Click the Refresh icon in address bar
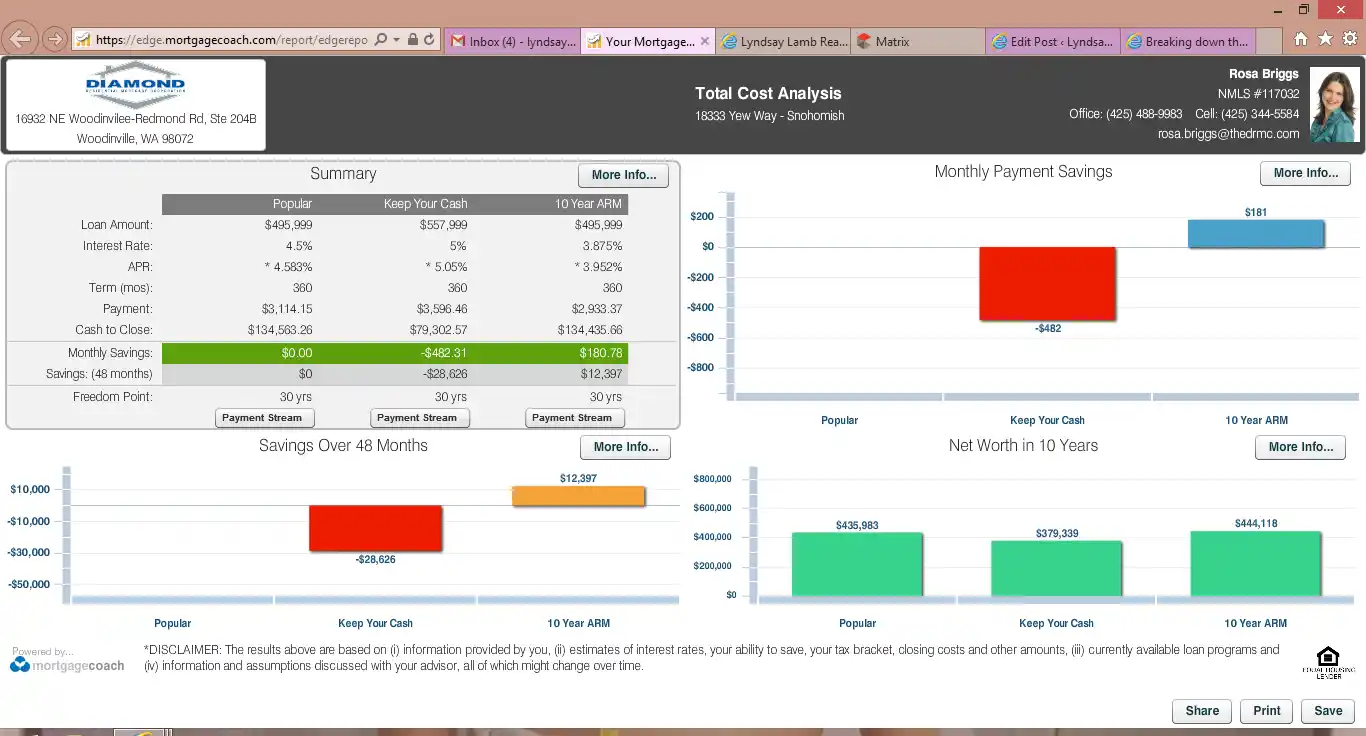Image resolution: width=1366 pixels, height=736 pixels. click(429, 40)
